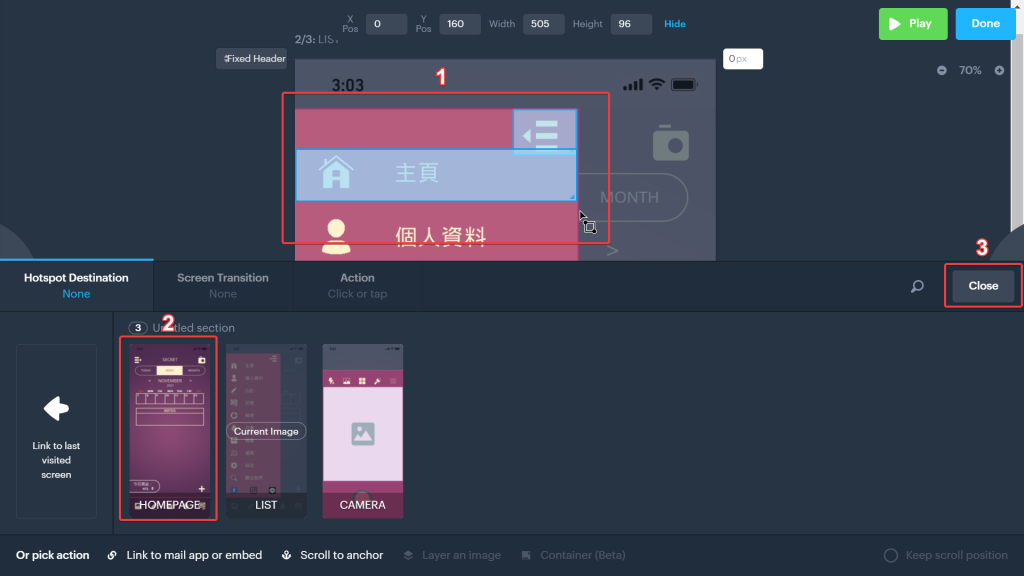This screenshot has height=576, width=1024.
Task: Click the Untitled section header
Action: coord(193,328)
